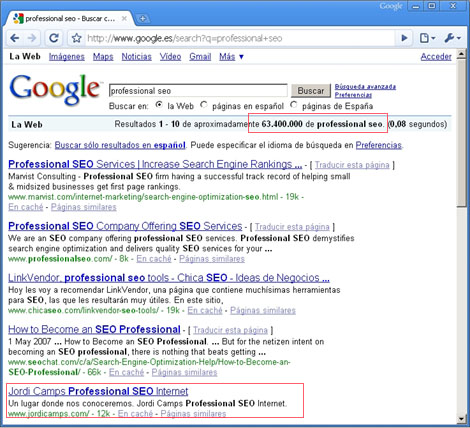Open a new tab with plus button

(x=143, y=19)
